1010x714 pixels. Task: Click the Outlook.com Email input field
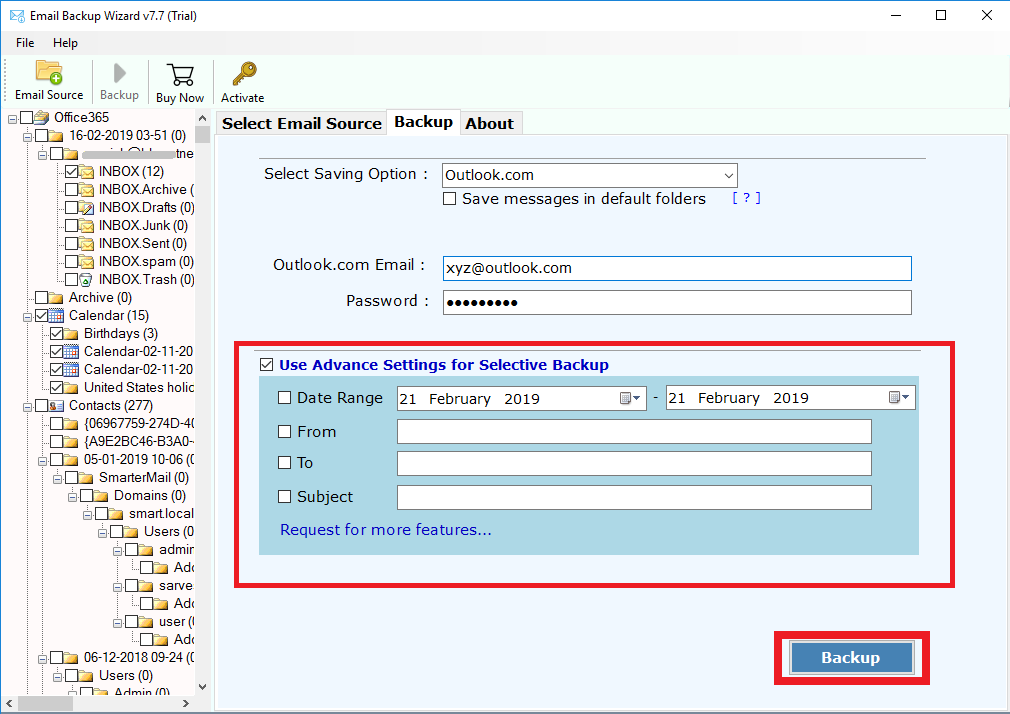677,269
